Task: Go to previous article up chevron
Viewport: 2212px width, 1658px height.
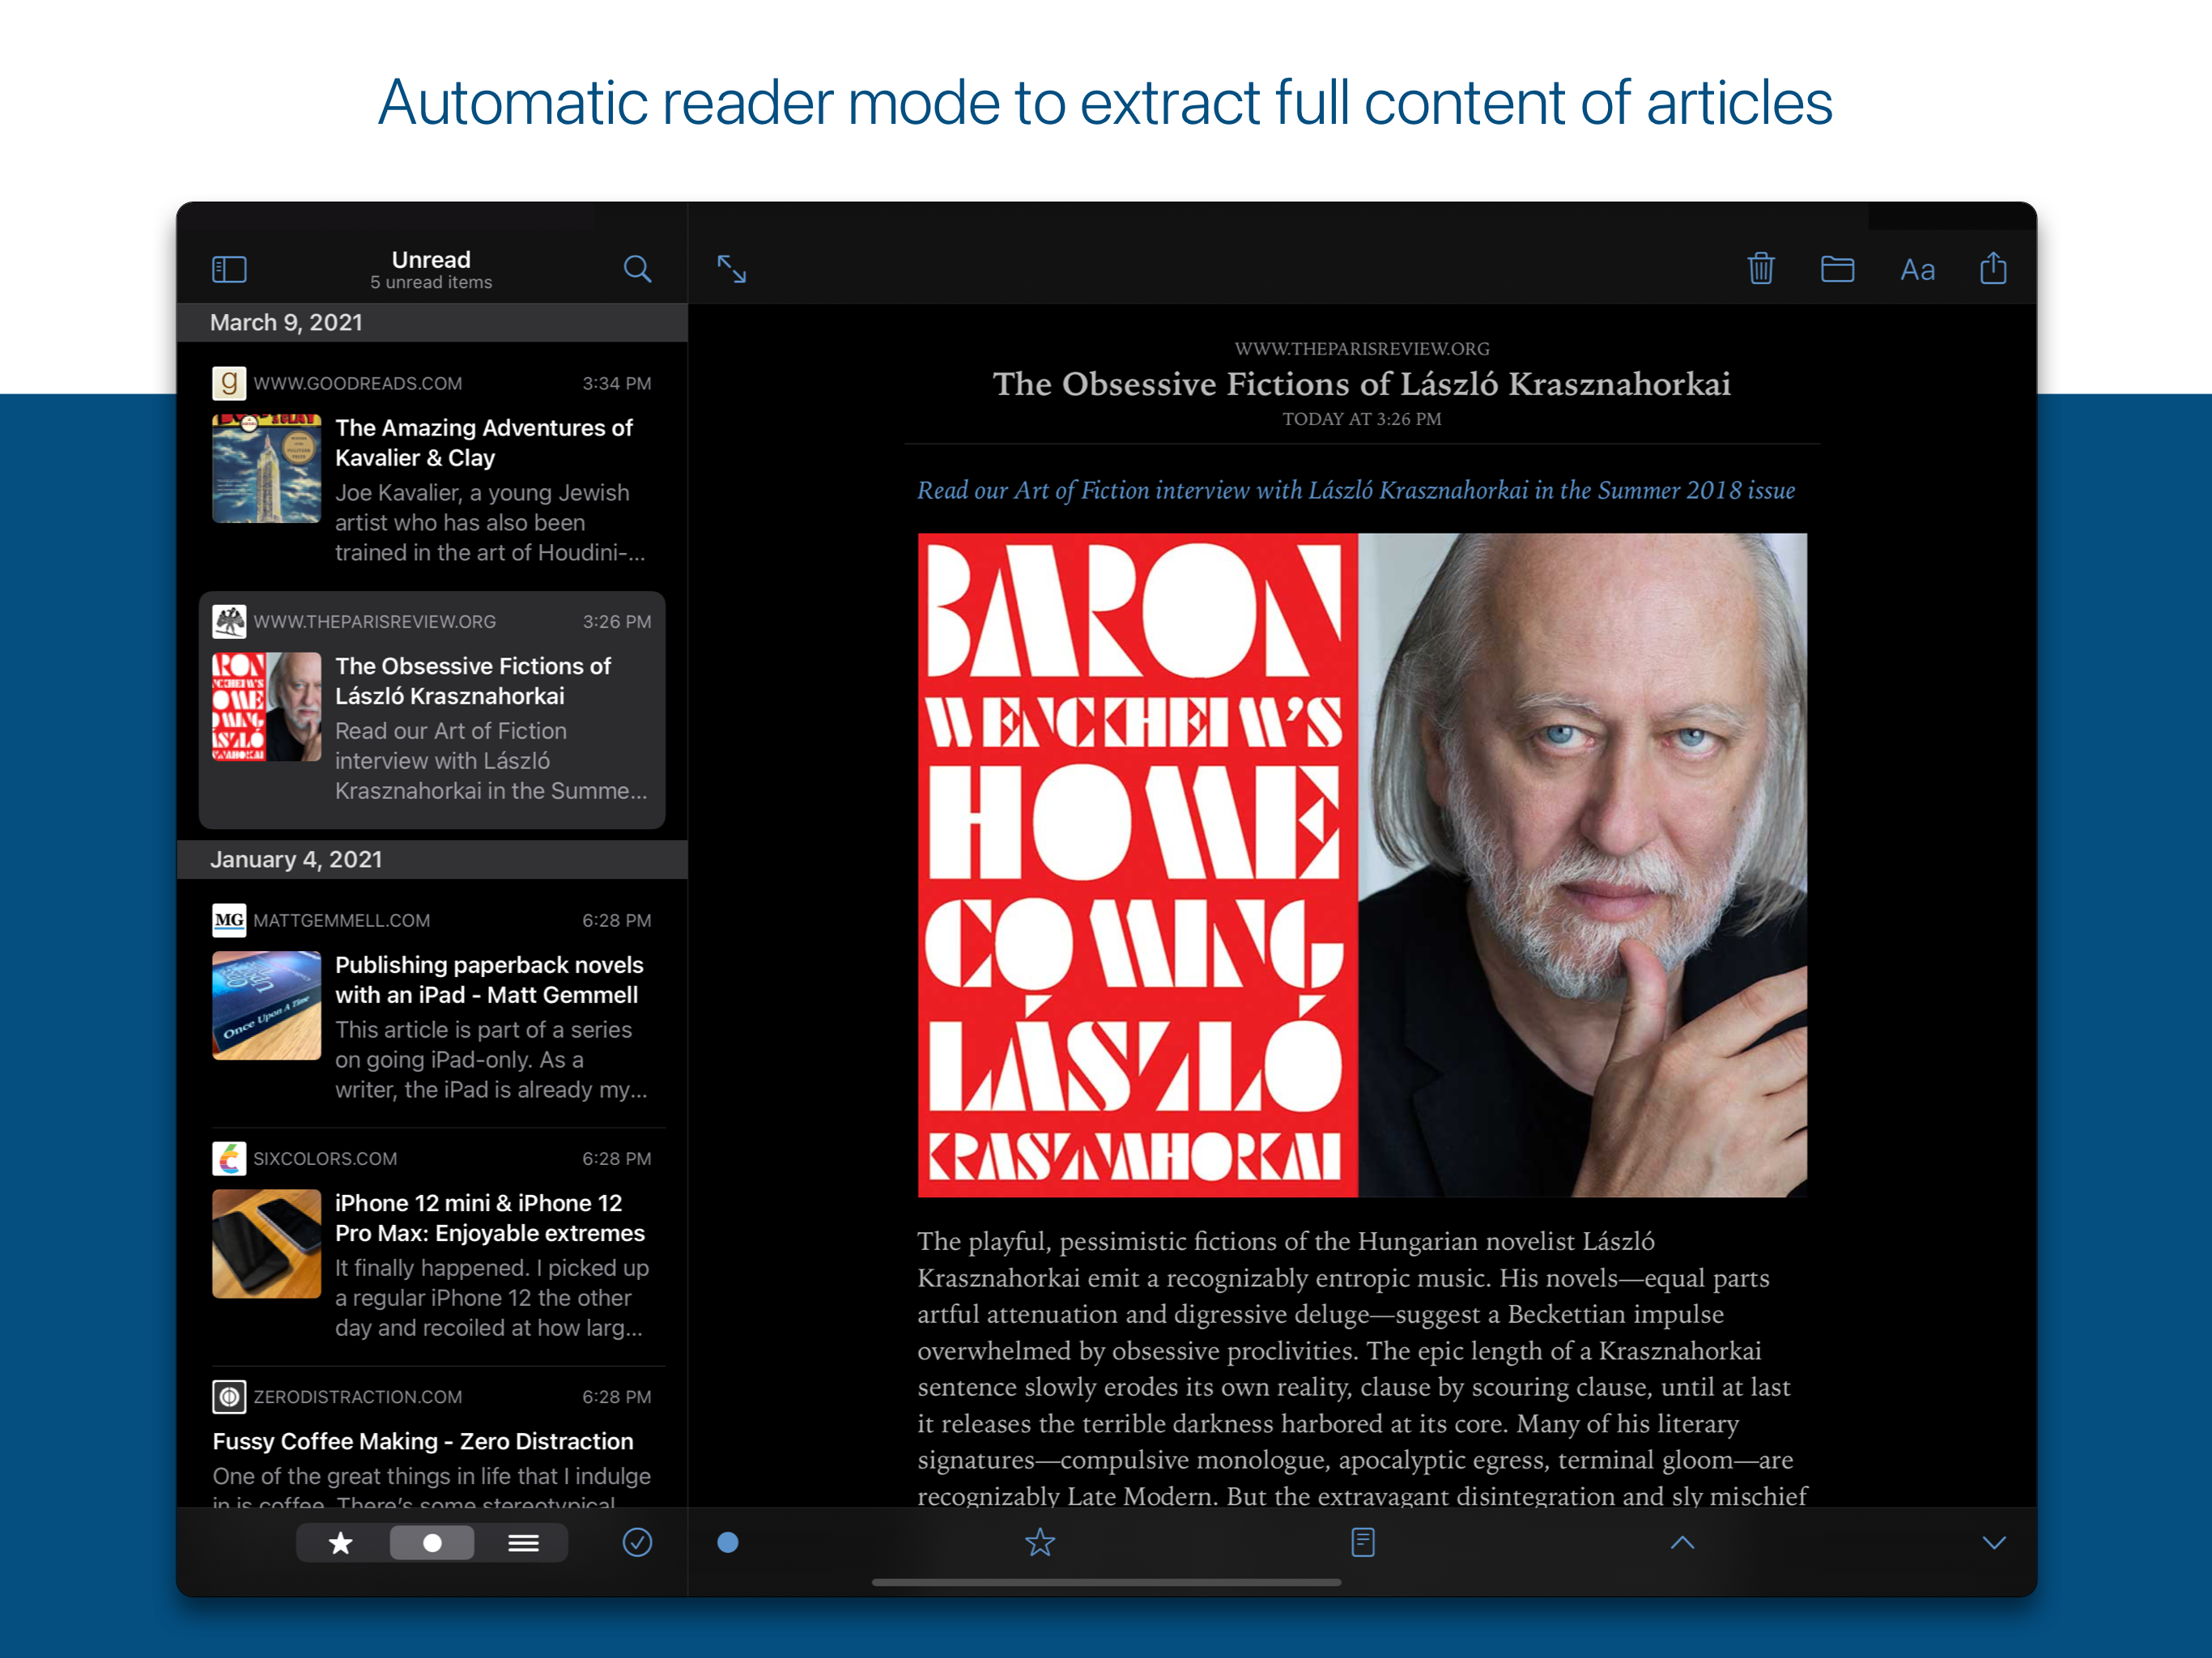Action: coord(1682,1542)
